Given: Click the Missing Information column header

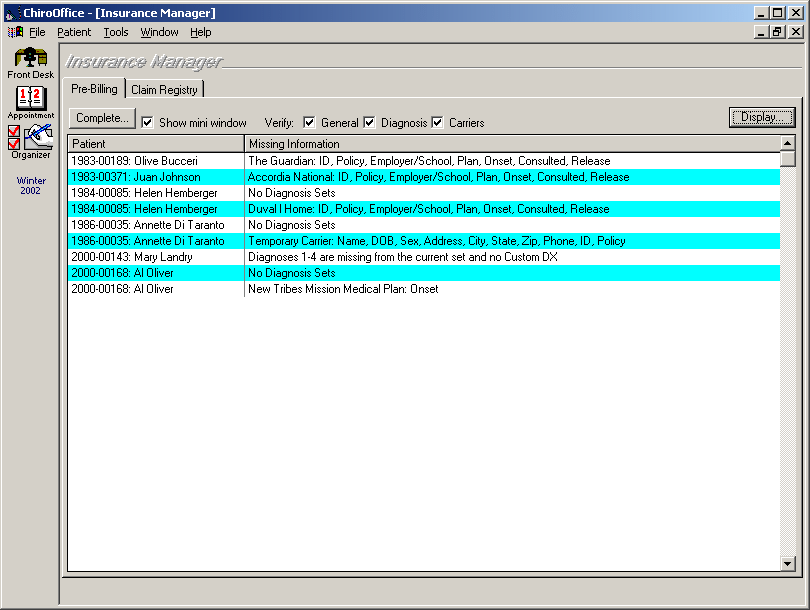Looking at the screenshot, I should click(x=512, y=144).
